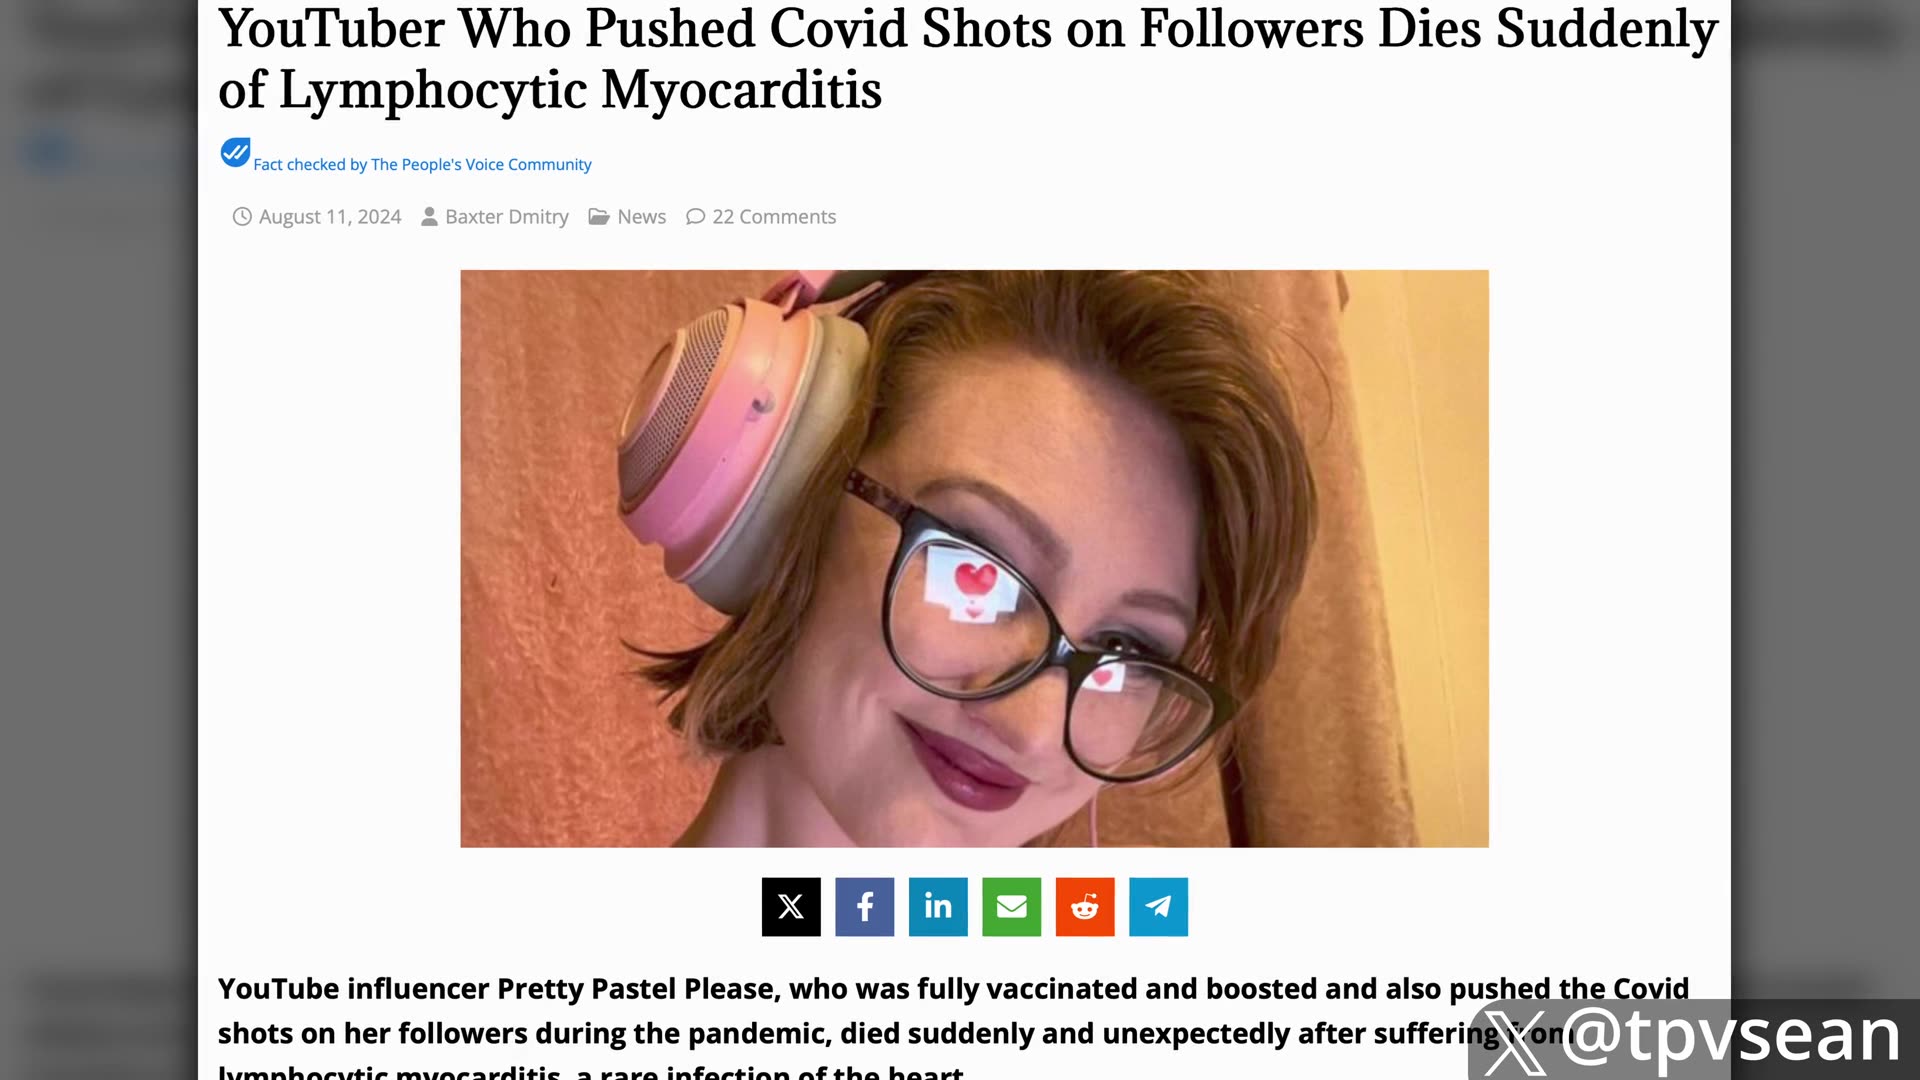Image resolution: width=1920 pixels, height=1080 pixels.
Task: Open the featured image with pink headphones
Action: (974, 558)
